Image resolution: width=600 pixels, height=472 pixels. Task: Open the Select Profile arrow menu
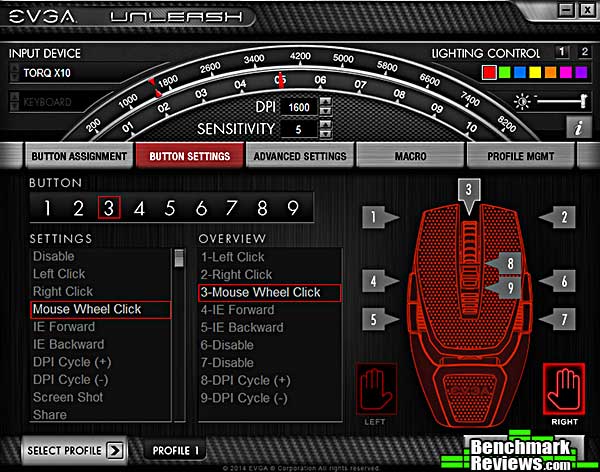(115, 450)
